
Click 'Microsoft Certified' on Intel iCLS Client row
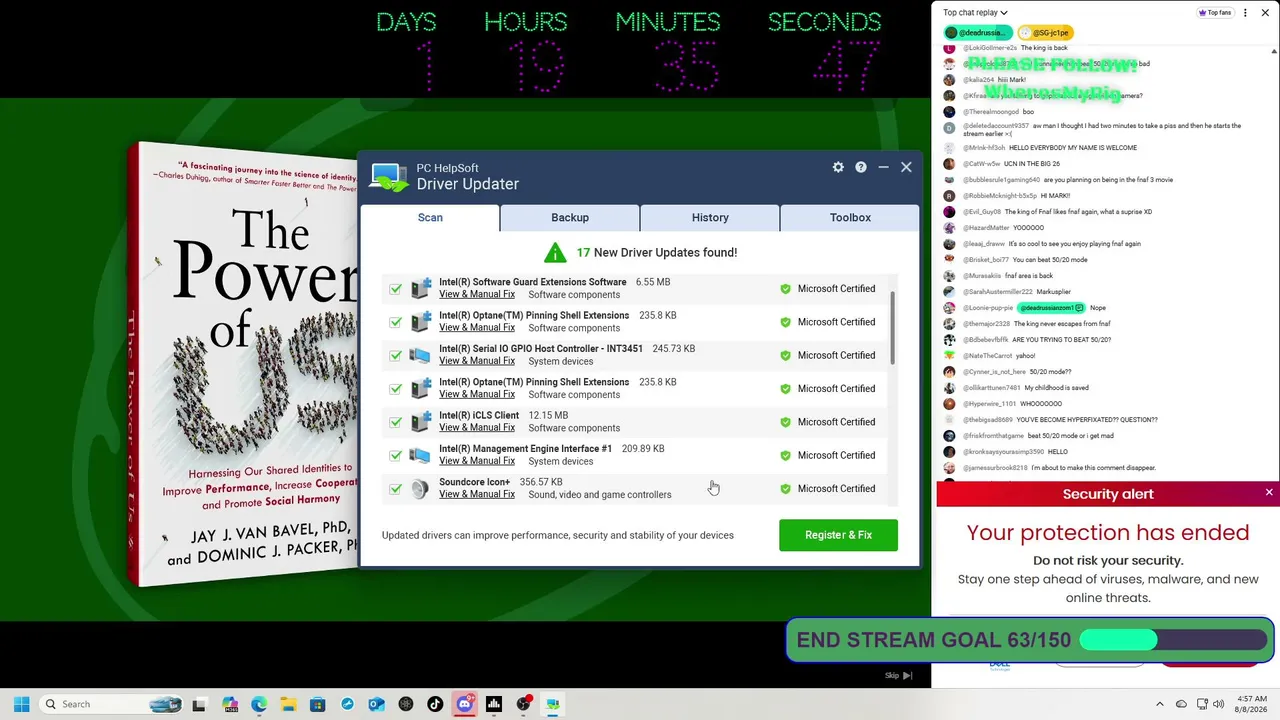tap(836, 422)
